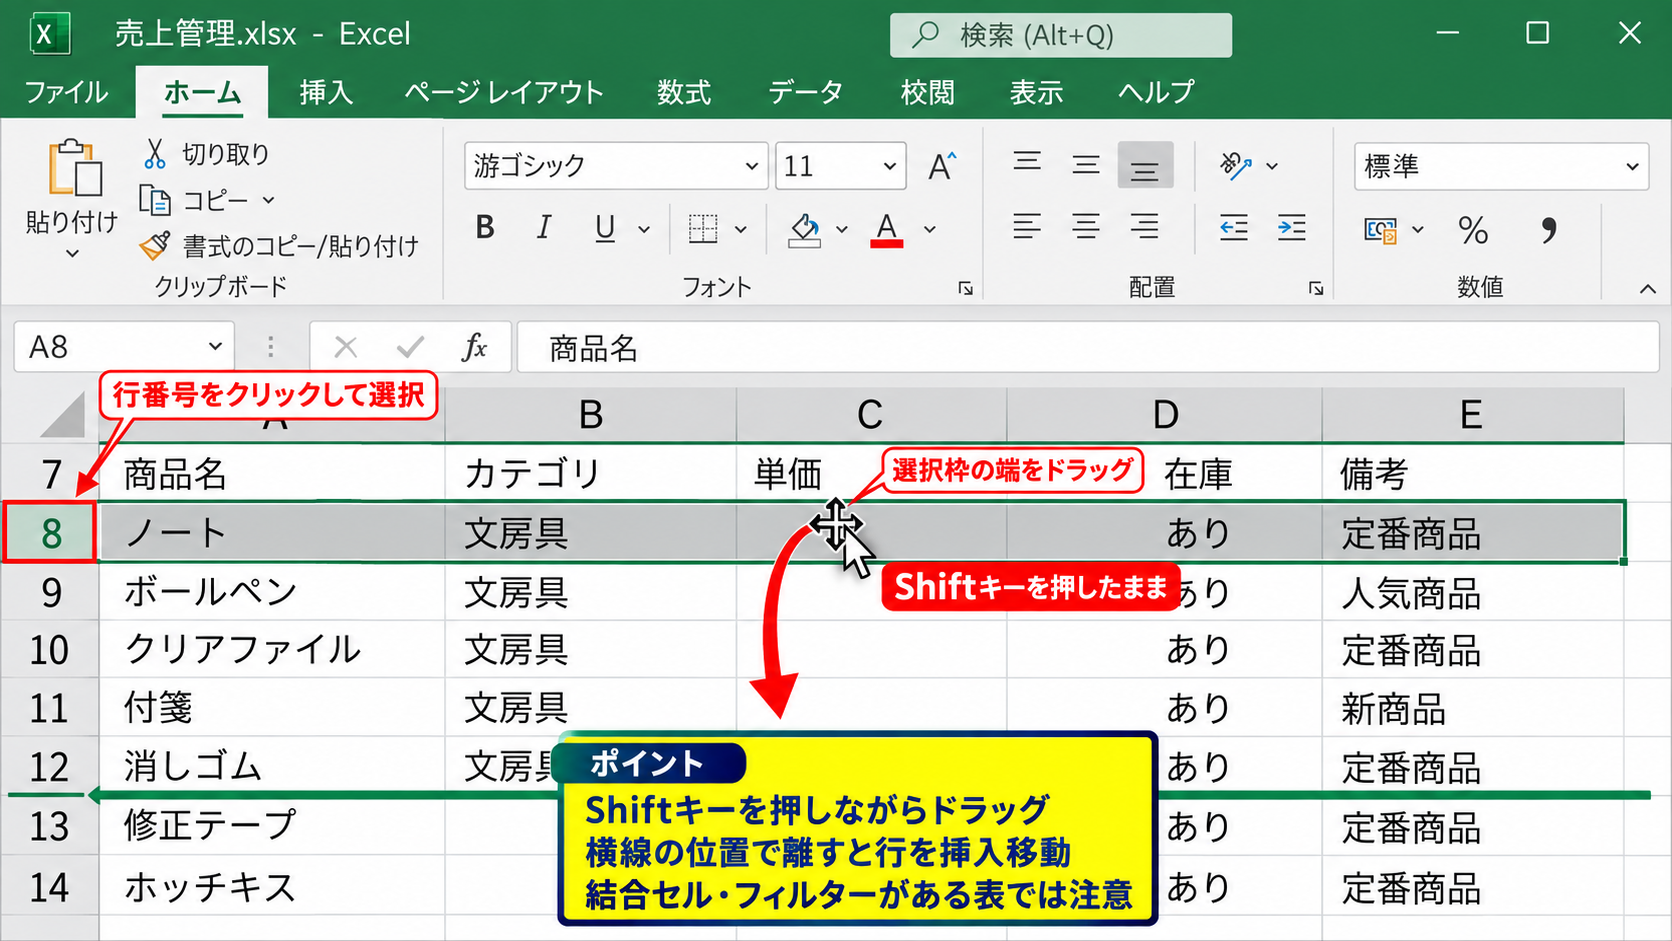
Task: Open font dialog launcher
Action: coord(965,288)
